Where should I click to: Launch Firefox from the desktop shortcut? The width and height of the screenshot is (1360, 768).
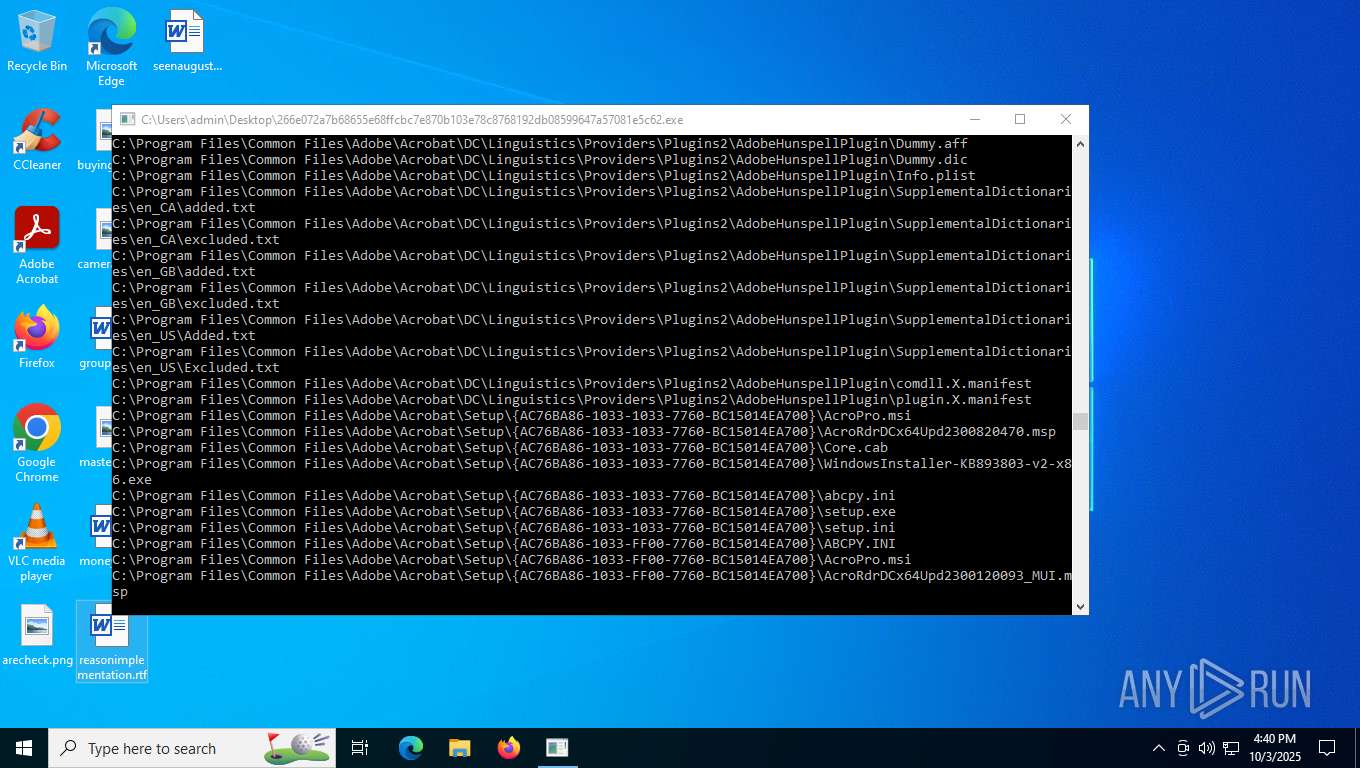(37, 338)
